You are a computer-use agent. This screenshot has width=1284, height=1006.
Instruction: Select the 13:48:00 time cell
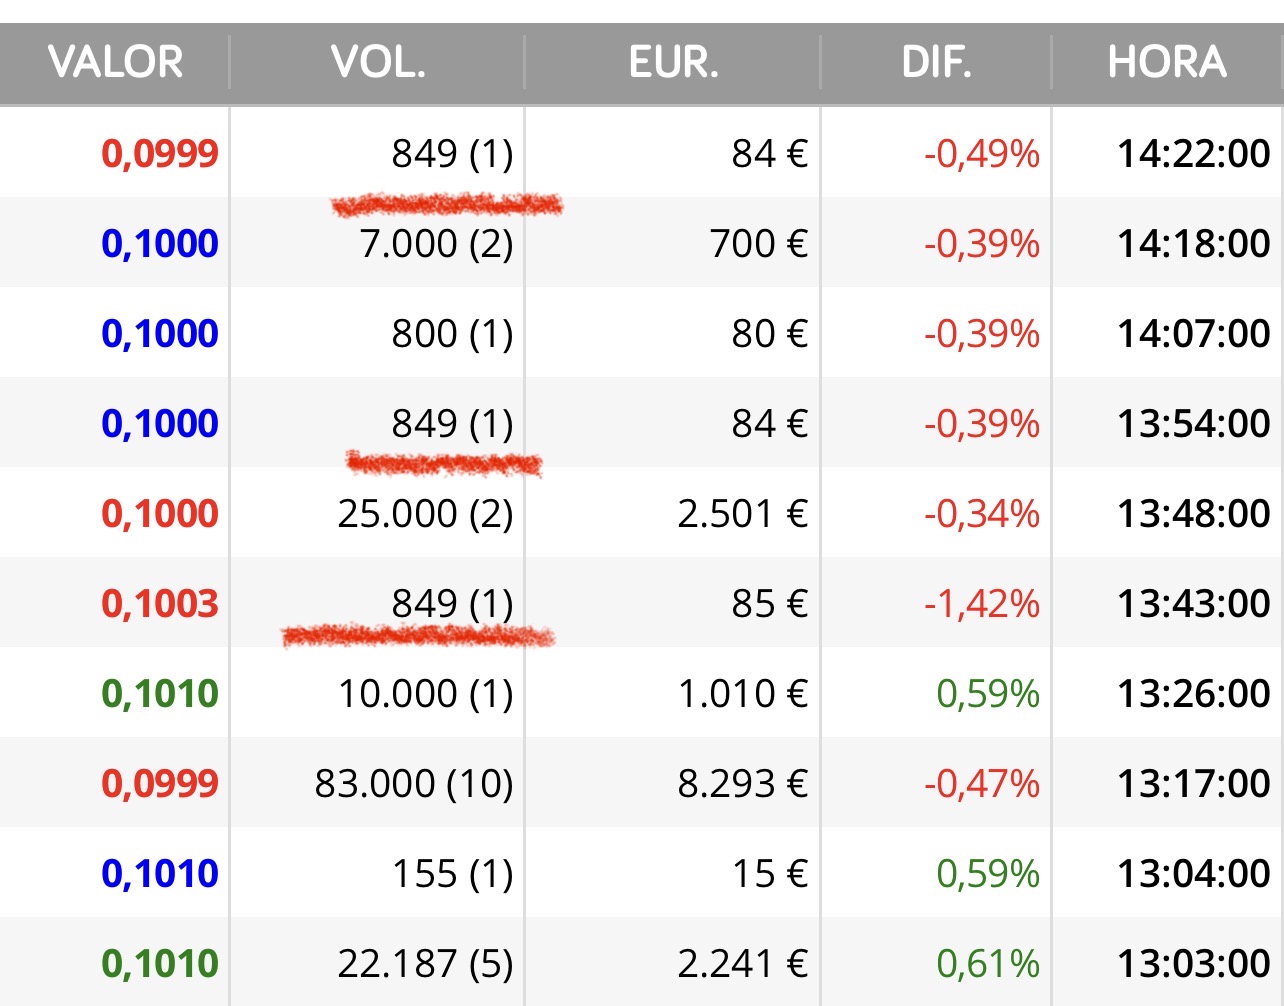tap(1194, 514)
